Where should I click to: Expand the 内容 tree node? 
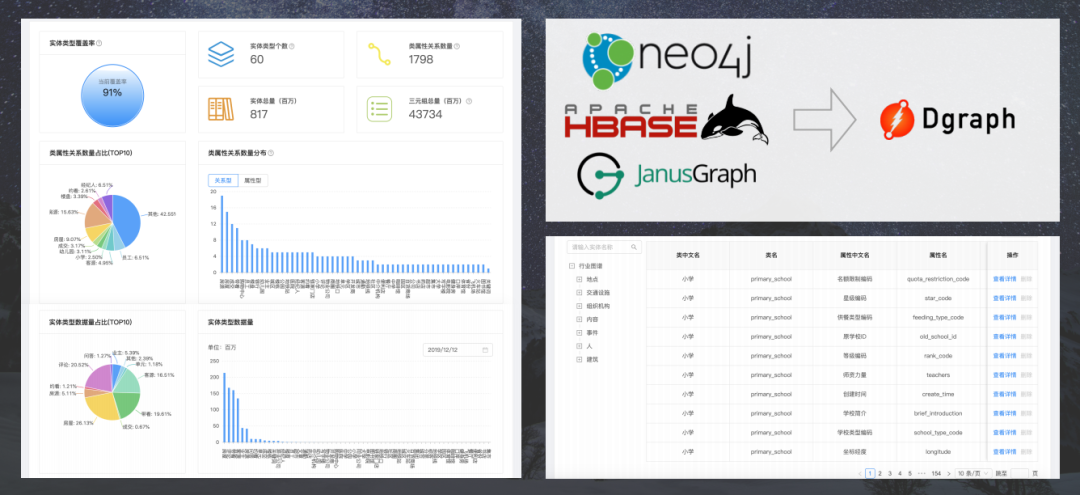[x=579, y=319]
